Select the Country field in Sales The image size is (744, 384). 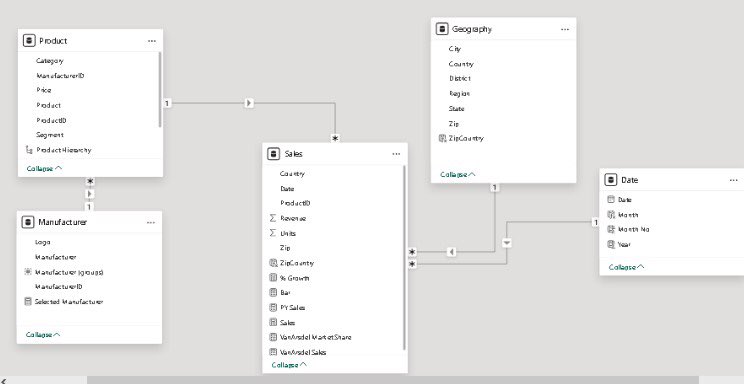click(292, 174)
